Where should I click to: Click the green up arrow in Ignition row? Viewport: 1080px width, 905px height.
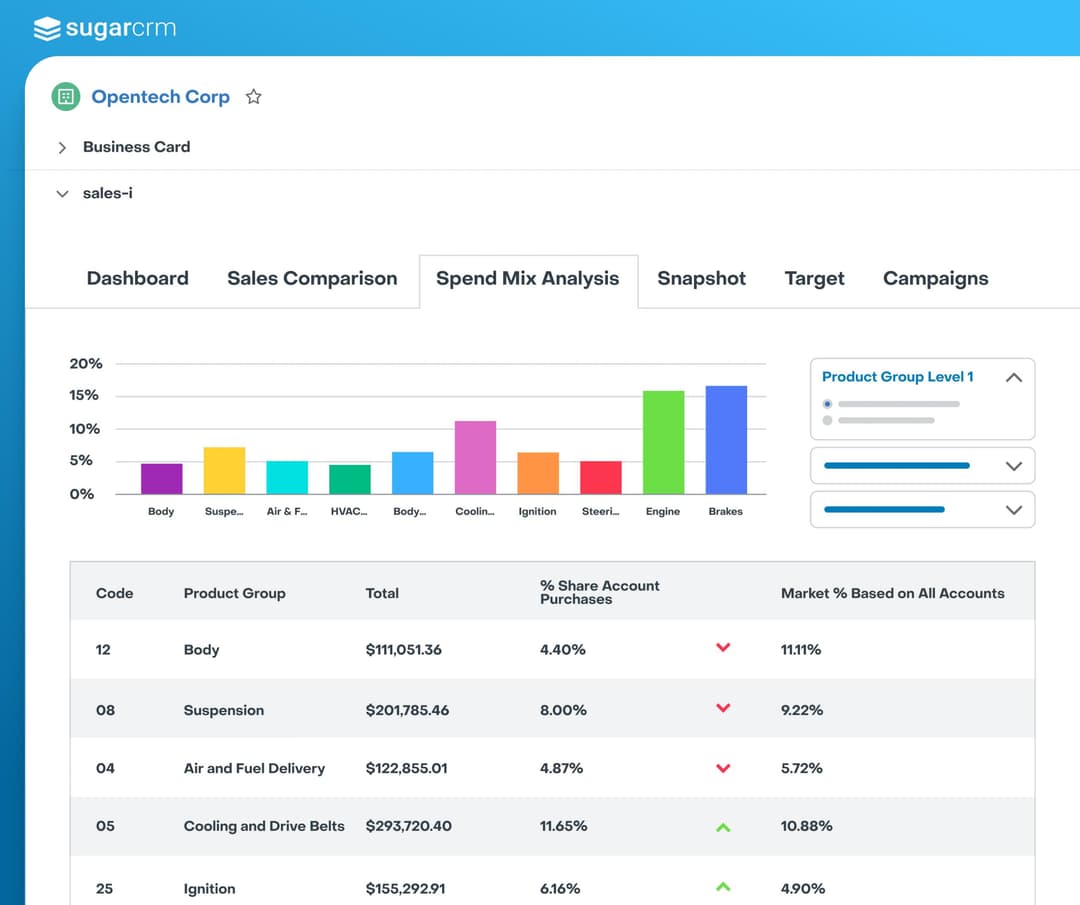coord(723,887)
